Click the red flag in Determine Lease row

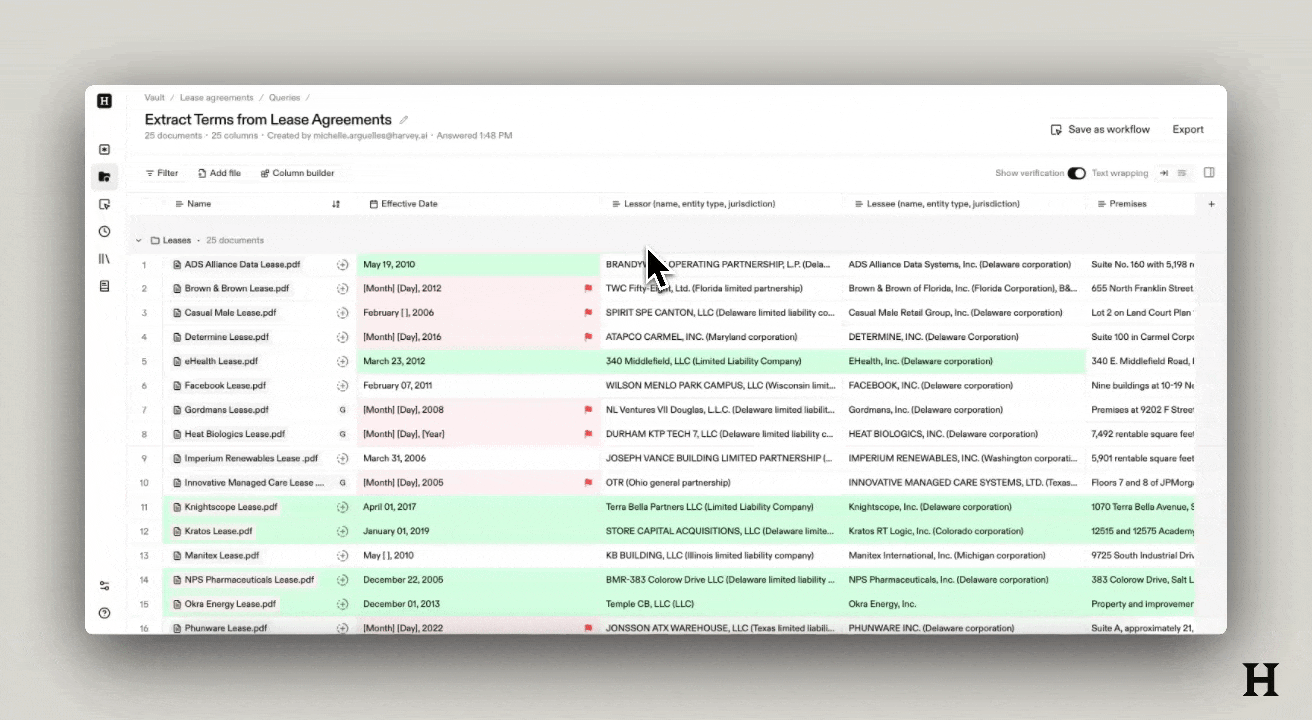(588, 337)
